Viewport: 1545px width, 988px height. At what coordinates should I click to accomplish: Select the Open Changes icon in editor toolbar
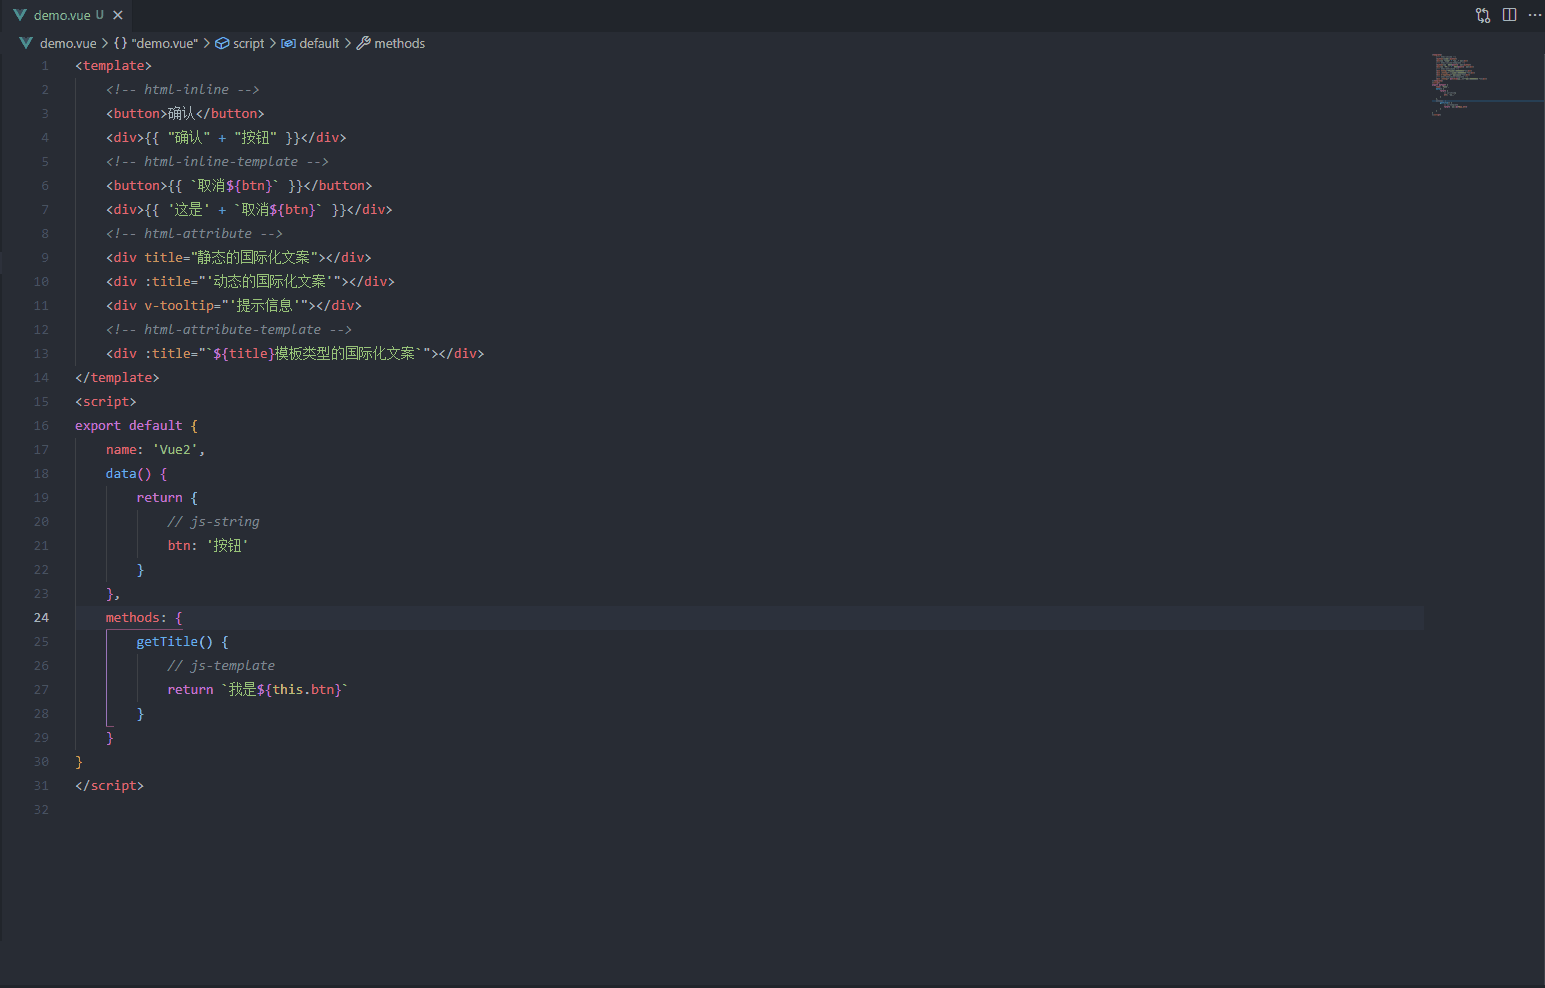click(x=1482, y=14)
